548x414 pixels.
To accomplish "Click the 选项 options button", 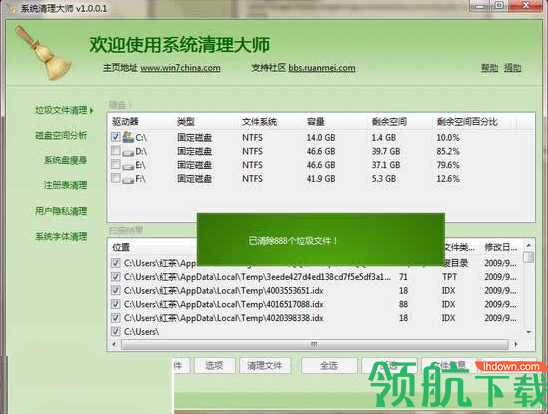I will pyautogui.click(x=215, y=365).
